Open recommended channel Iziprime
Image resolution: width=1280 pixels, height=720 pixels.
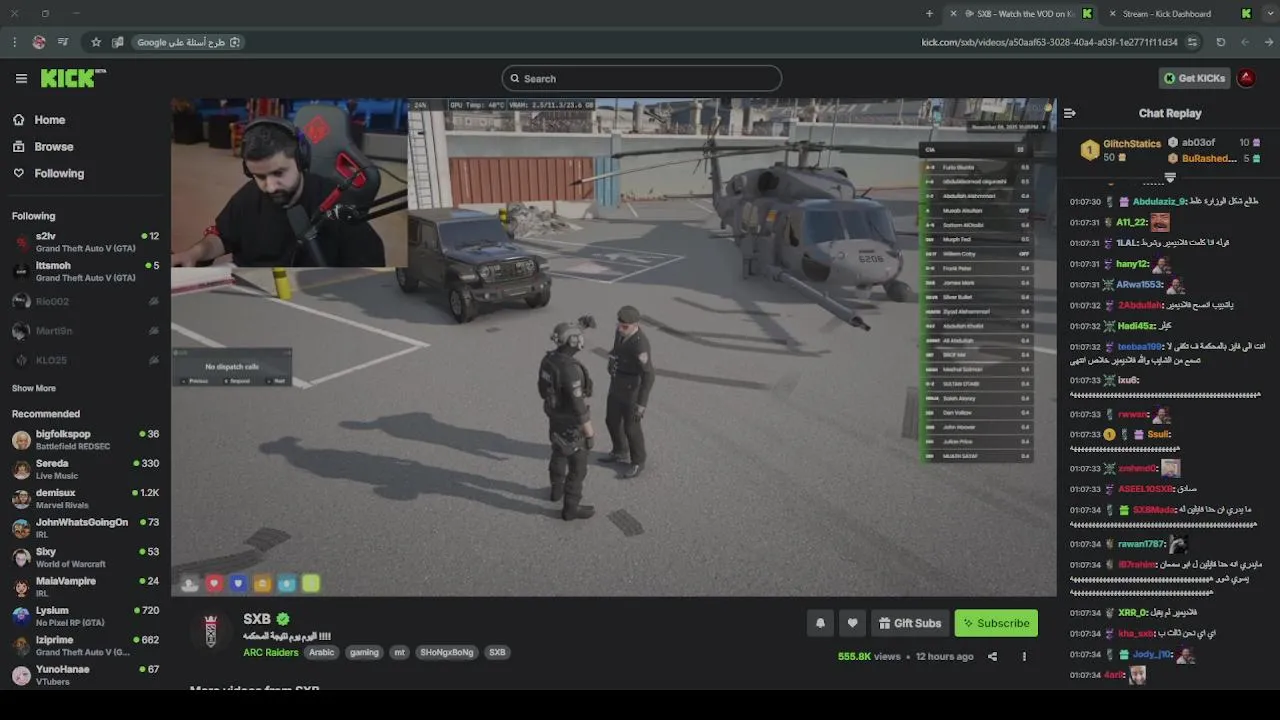click(x=85, y=645)
